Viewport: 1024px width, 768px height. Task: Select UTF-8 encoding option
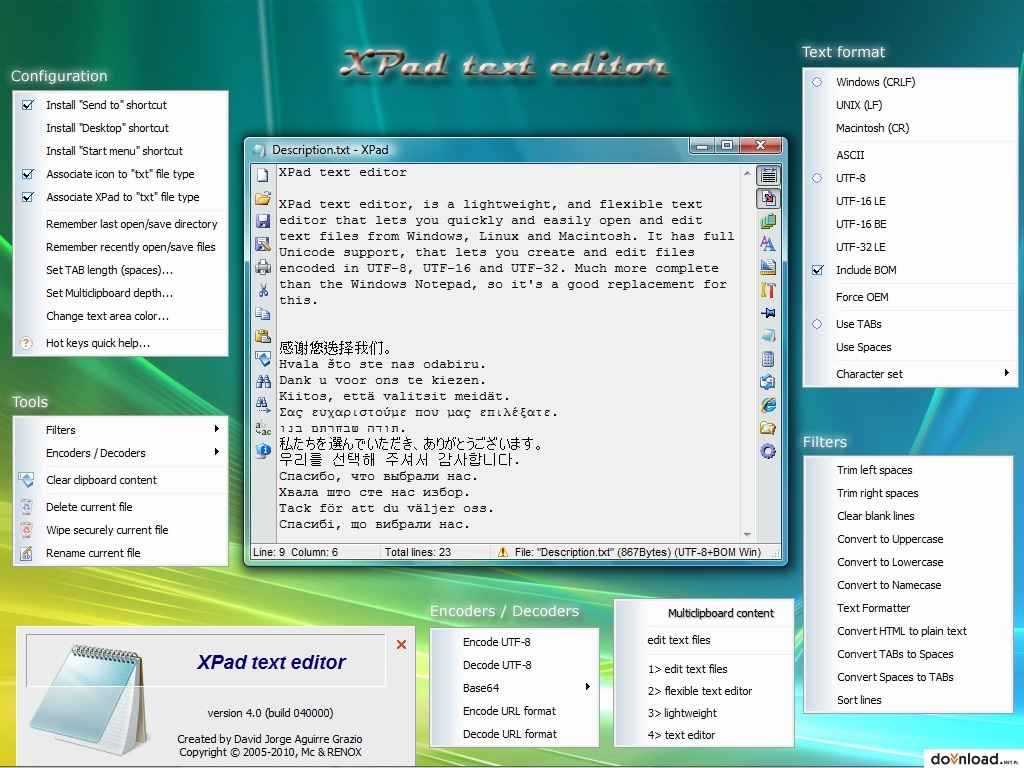tap(910, 178)
